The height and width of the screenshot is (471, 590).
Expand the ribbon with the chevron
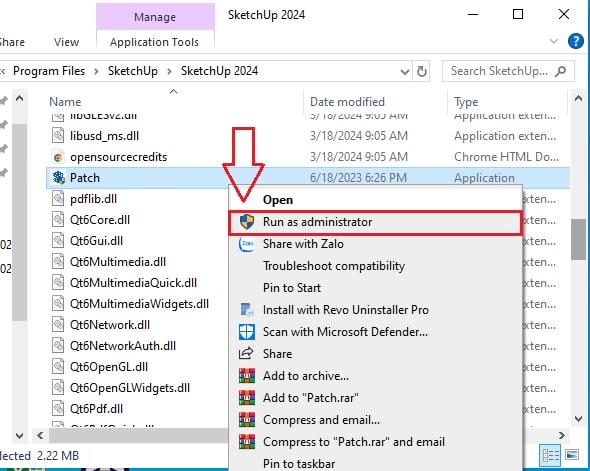pyautogui.click(x=554, y=41)
